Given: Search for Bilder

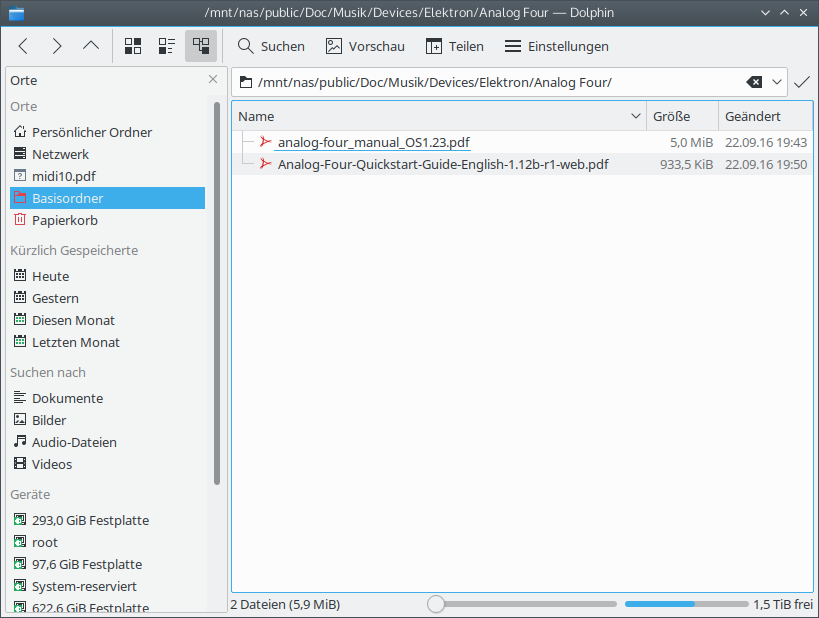Looking at the screenshot, I should (x=107, y=420).
